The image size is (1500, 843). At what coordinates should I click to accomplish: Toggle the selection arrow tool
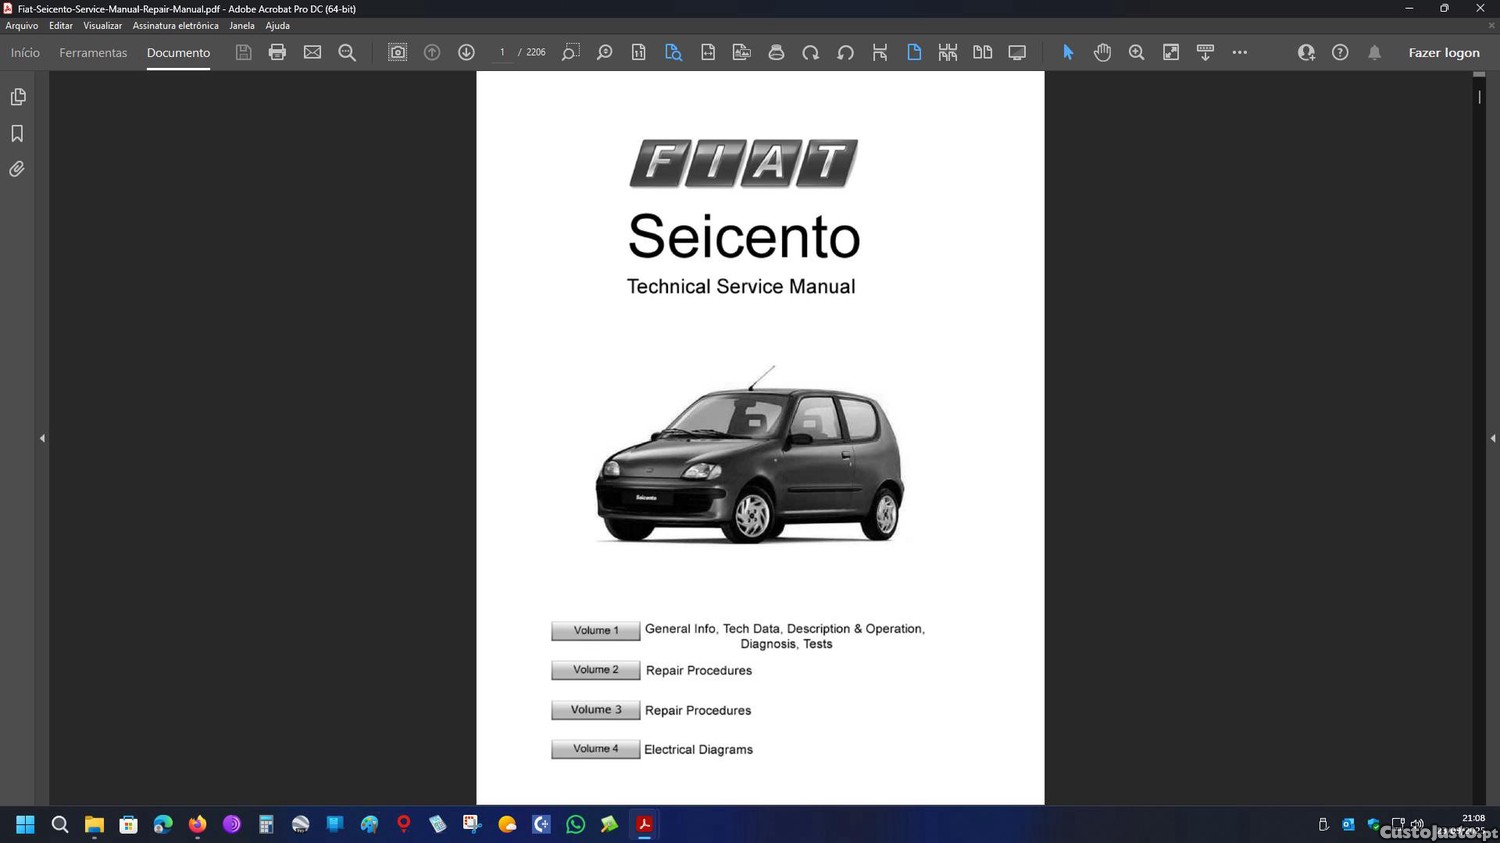(x=1067, y=52)
